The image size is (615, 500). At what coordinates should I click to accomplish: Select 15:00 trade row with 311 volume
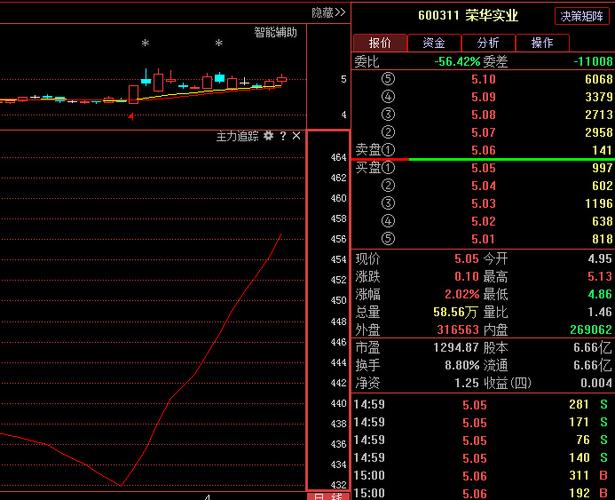(x=481, y=476)
